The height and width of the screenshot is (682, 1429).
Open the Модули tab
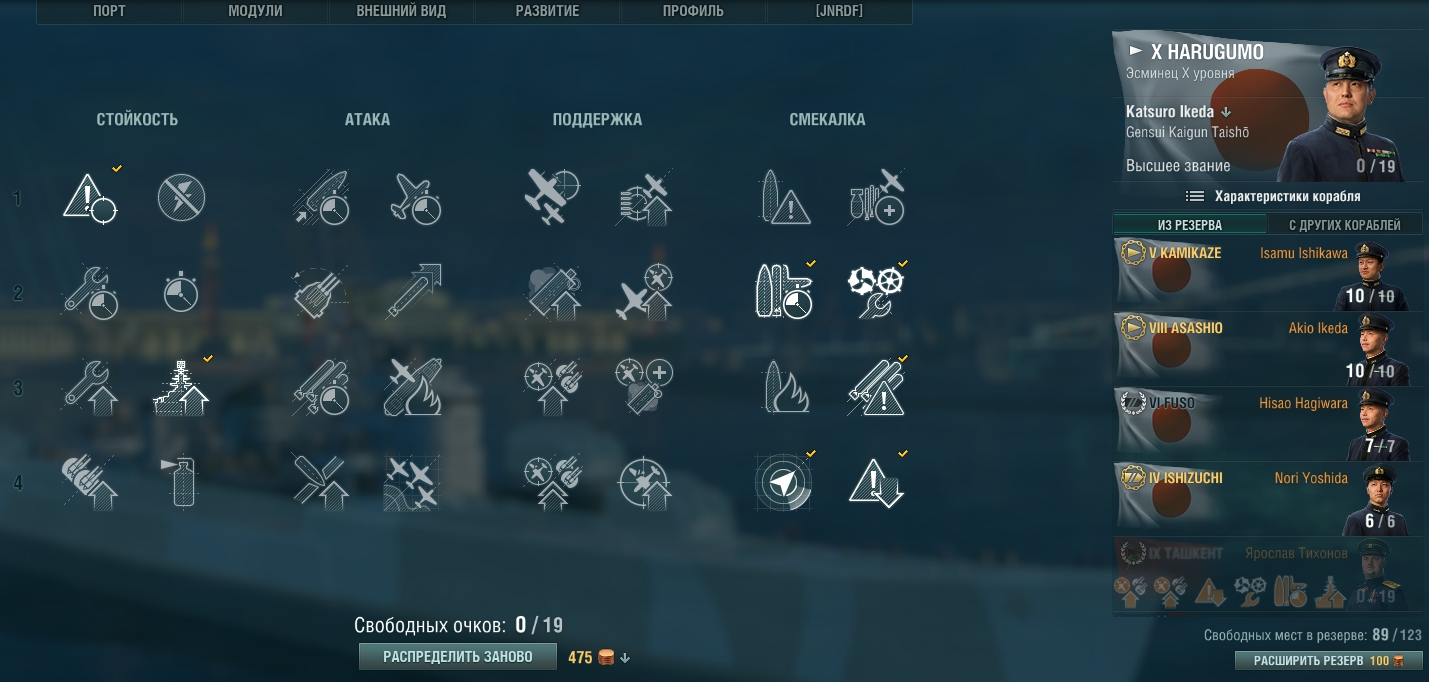[x=255, y=11]
